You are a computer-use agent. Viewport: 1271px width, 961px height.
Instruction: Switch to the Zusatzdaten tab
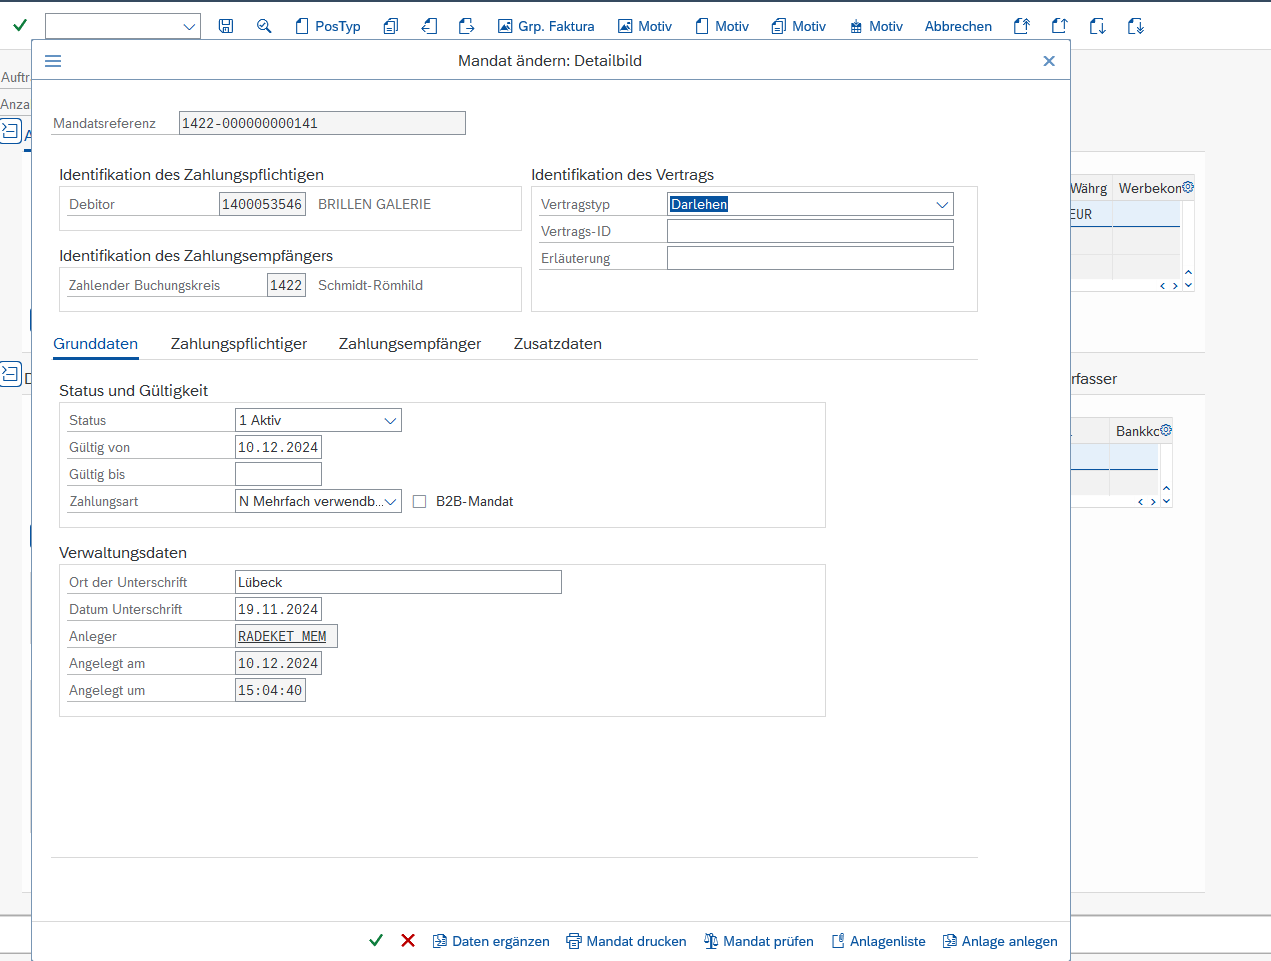558,344
